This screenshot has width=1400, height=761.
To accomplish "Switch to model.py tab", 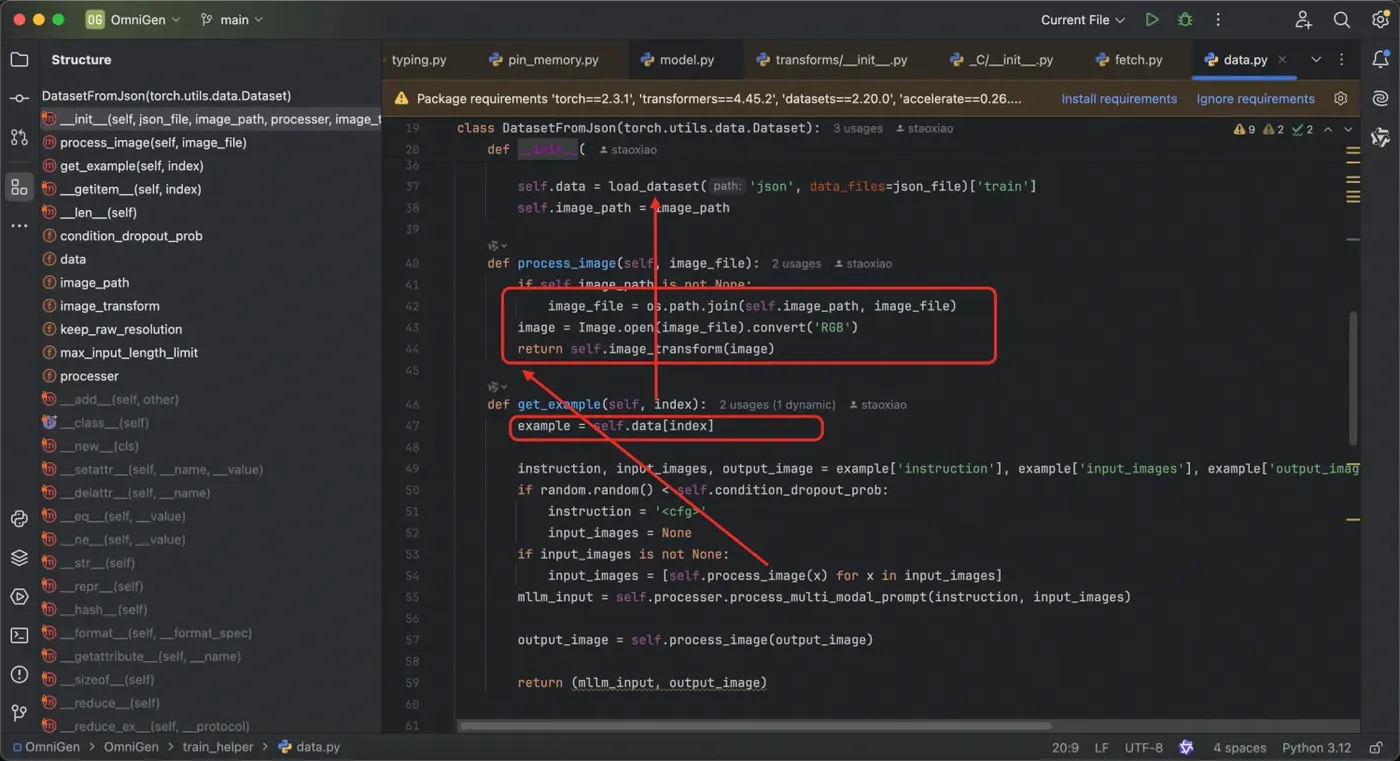I will (676, 60).
